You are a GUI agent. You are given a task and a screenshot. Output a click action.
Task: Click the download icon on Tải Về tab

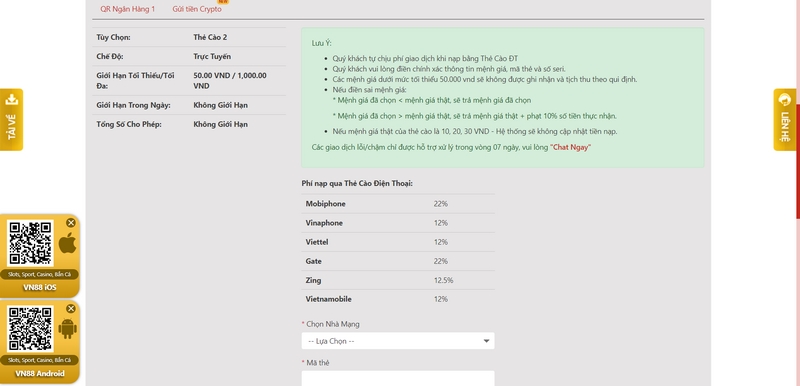[11, 100]
